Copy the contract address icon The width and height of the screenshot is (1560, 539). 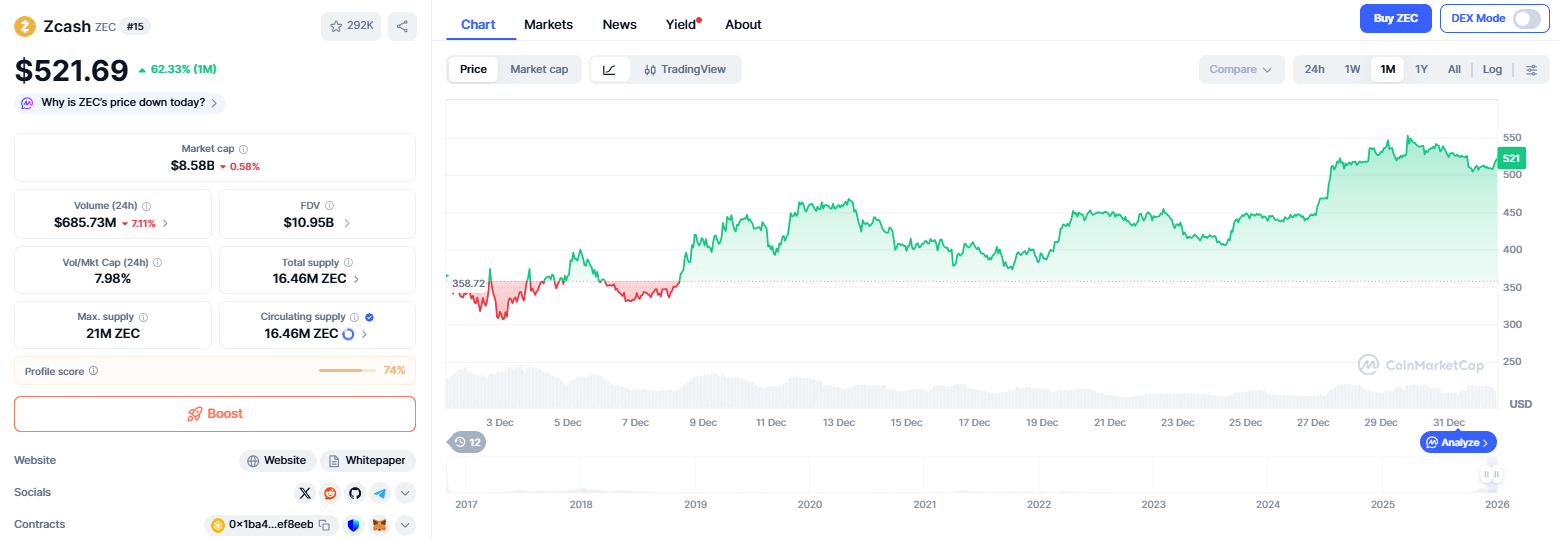point(324,525)
